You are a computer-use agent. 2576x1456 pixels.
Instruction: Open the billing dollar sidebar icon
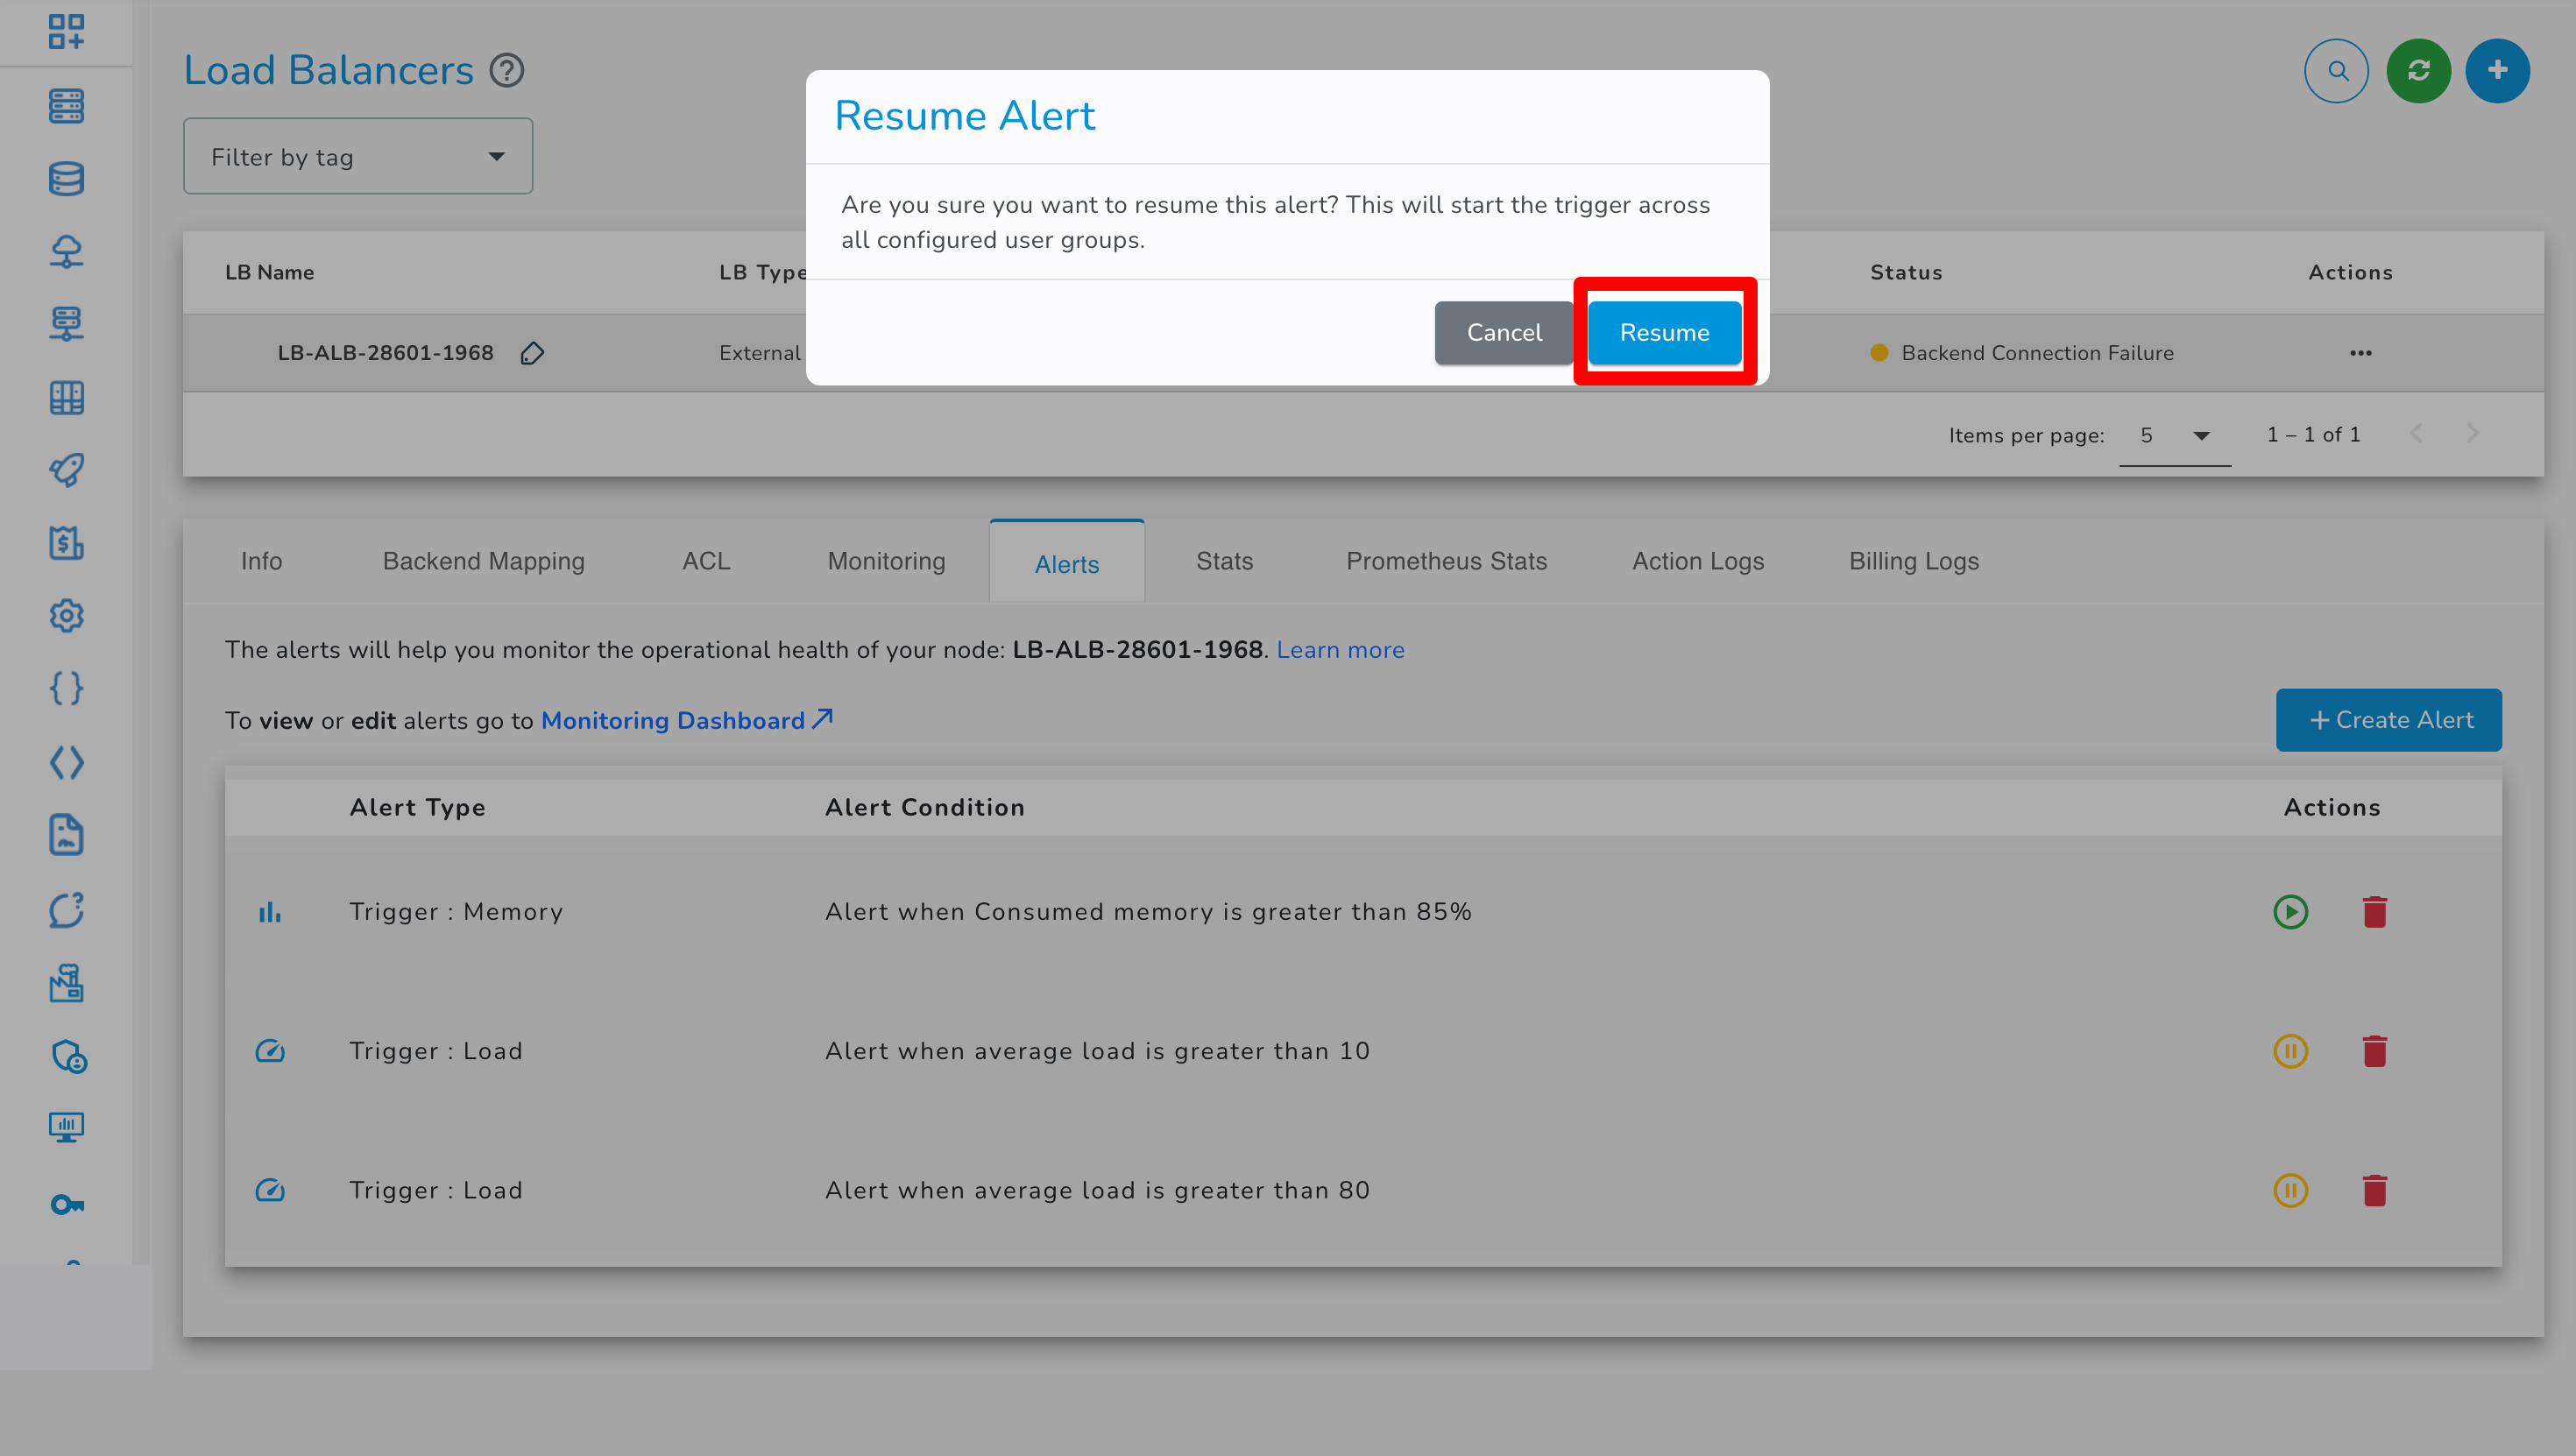click(66, 543)
